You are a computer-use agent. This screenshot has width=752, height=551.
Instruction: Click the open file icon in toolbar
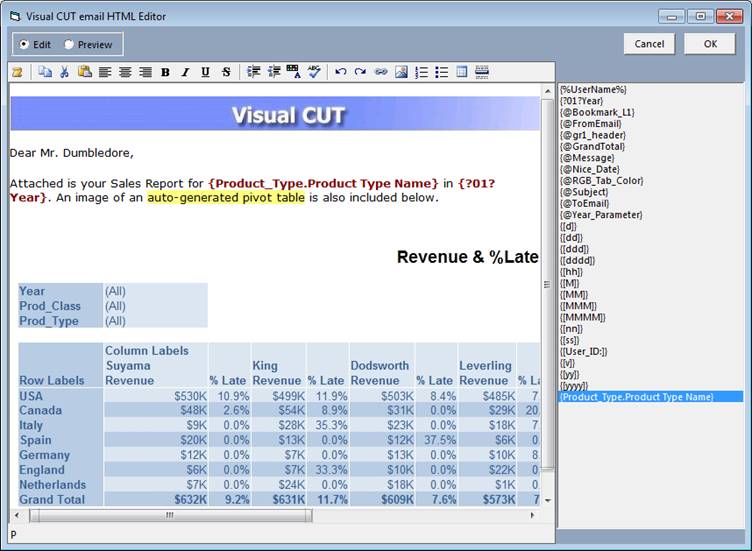point(18,72)
